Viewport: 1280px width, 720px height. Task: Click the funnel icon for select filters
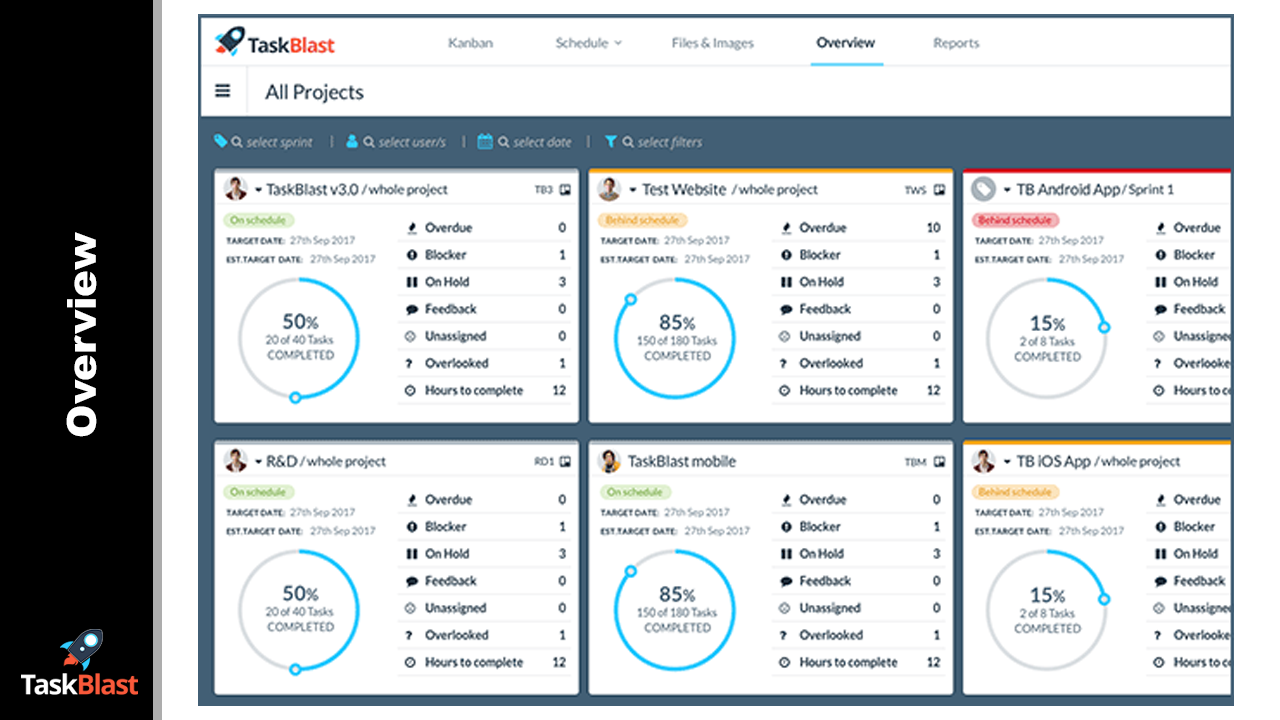610,142
